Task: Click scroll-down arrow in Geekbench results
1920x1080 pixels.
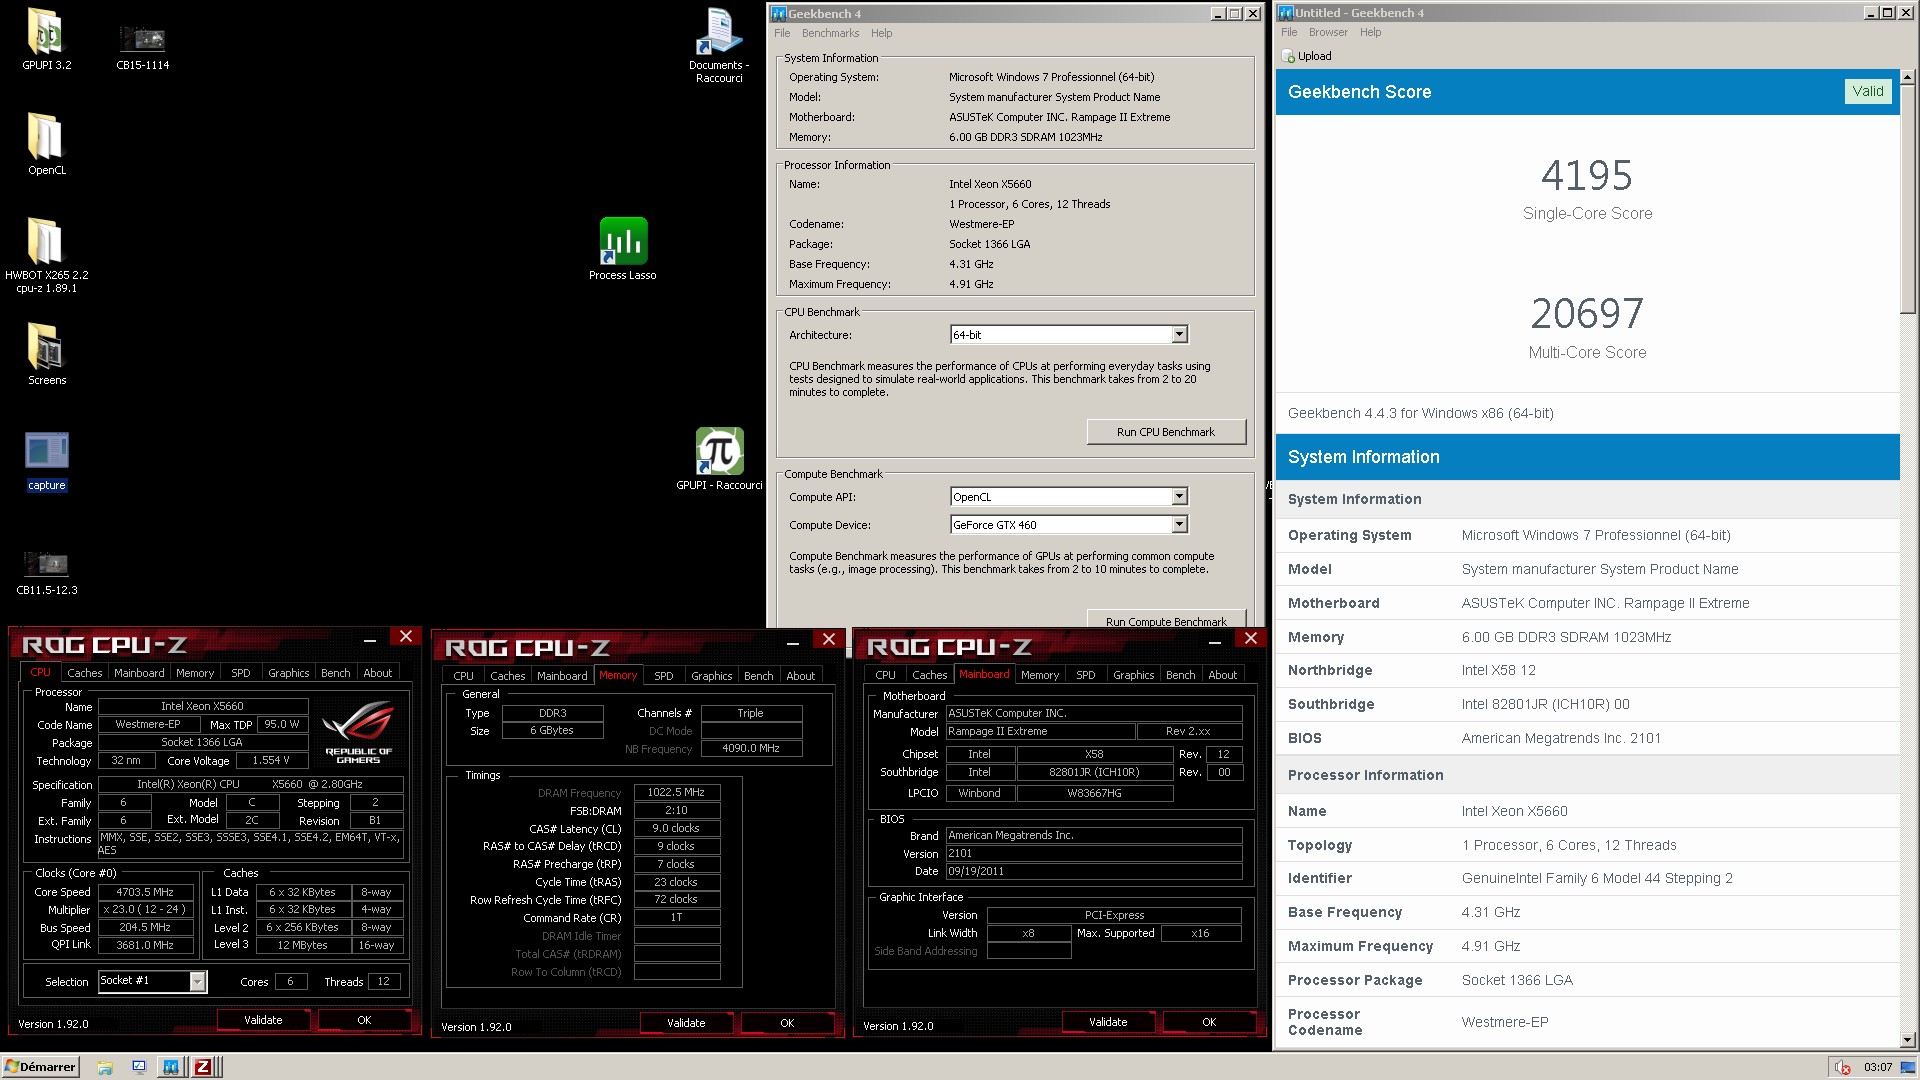Action: [1908, 1040]
